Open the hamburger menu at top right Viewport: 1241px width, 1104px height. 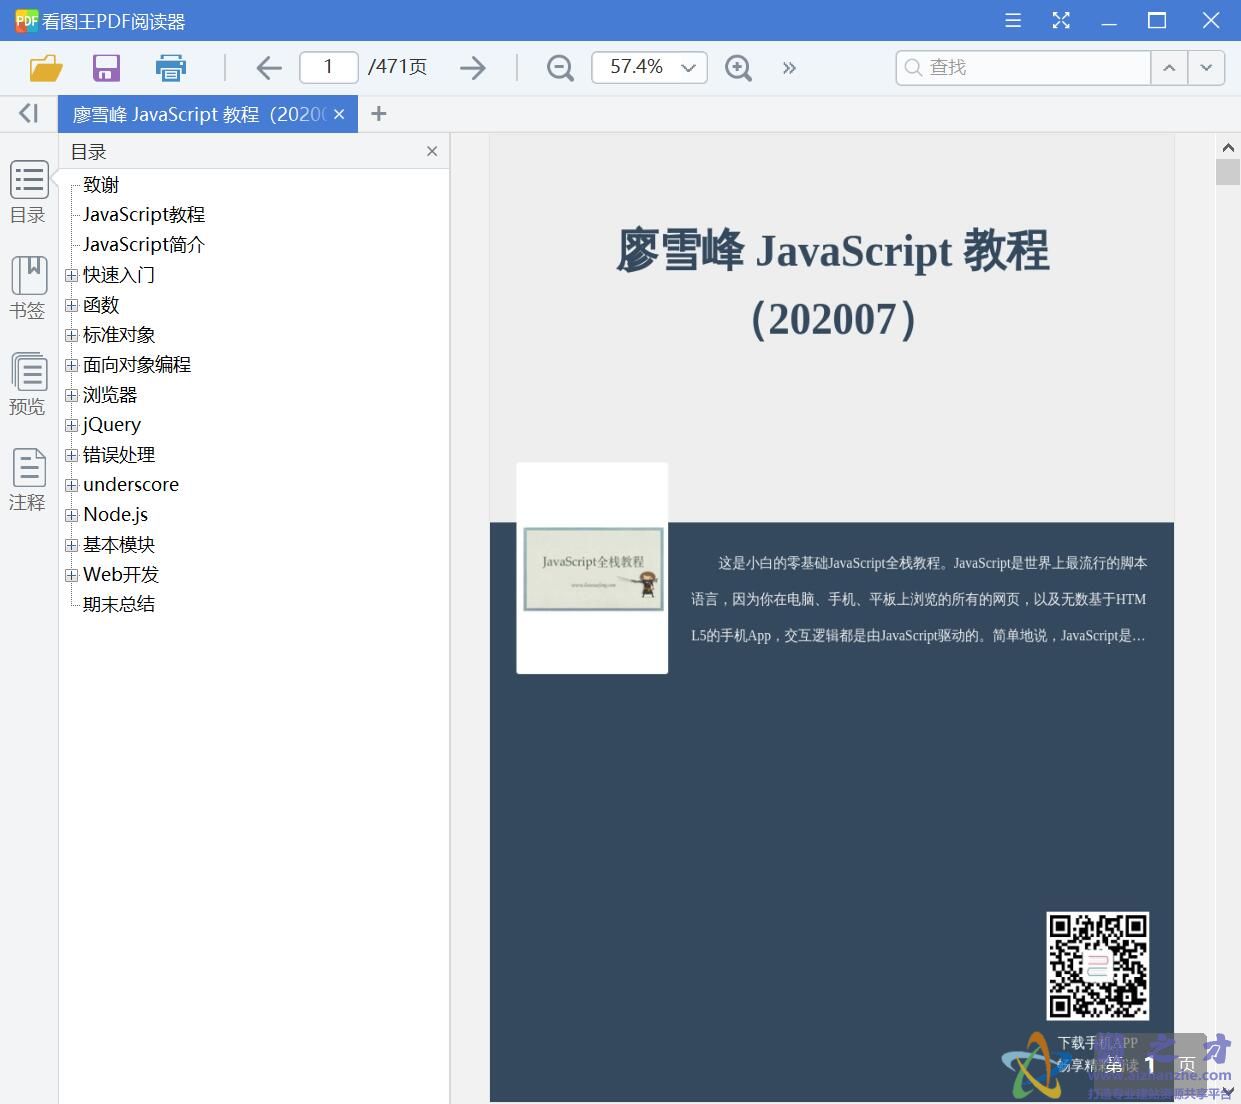1012,20
